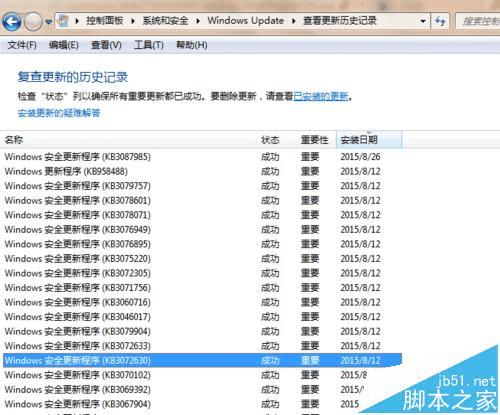
Task: Open the 文件(F) menu
Action: (22, 45)
